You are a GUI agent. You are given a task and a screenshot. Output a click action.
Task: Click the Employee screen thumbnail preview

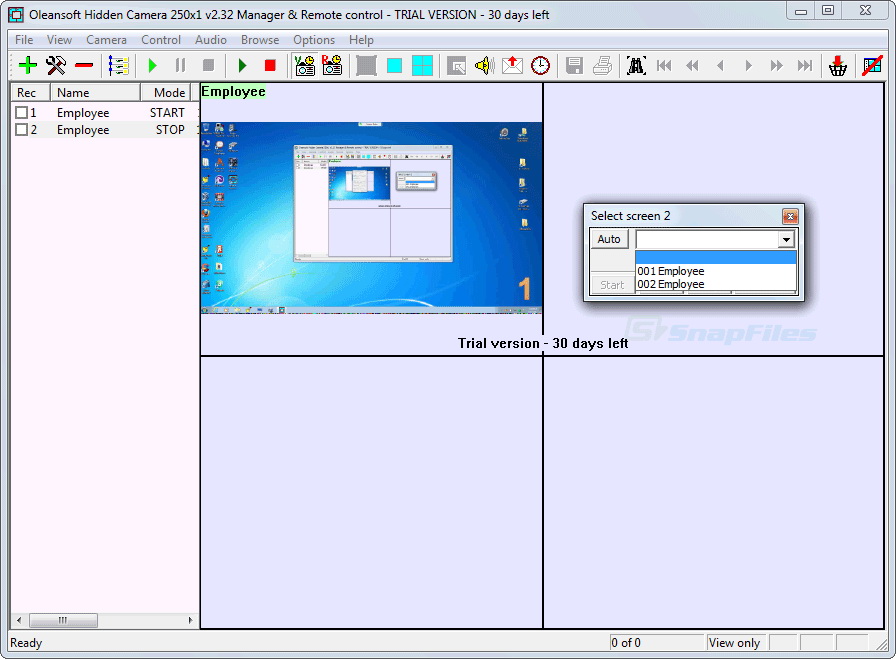point(371,218)
